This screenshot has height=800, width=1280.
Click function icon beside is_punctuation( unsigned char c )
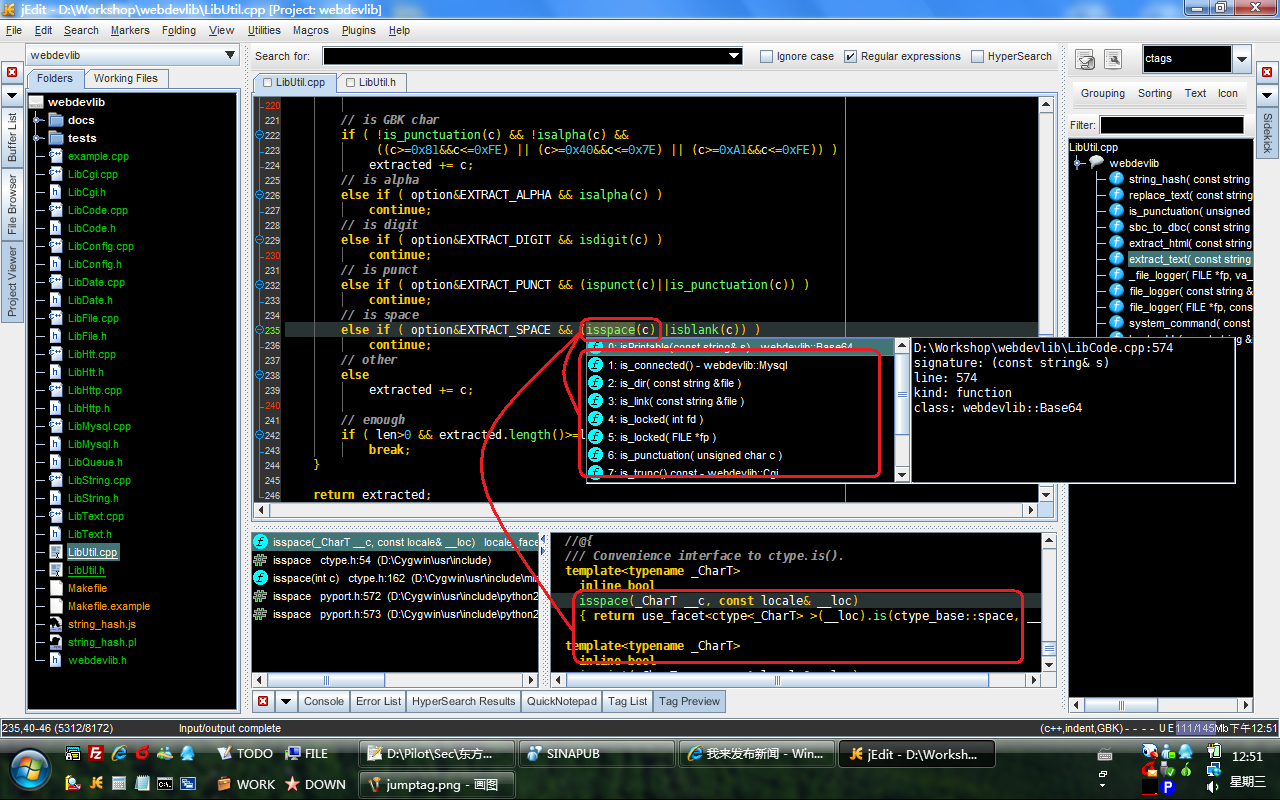click(x=595, y=455)
